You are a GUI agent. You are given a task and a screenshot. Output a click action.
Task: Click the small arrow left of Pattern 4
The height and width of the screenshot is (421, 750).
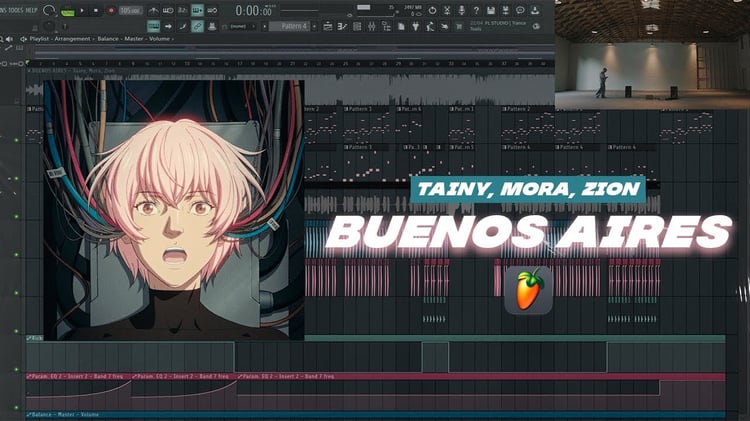[265, 27]
